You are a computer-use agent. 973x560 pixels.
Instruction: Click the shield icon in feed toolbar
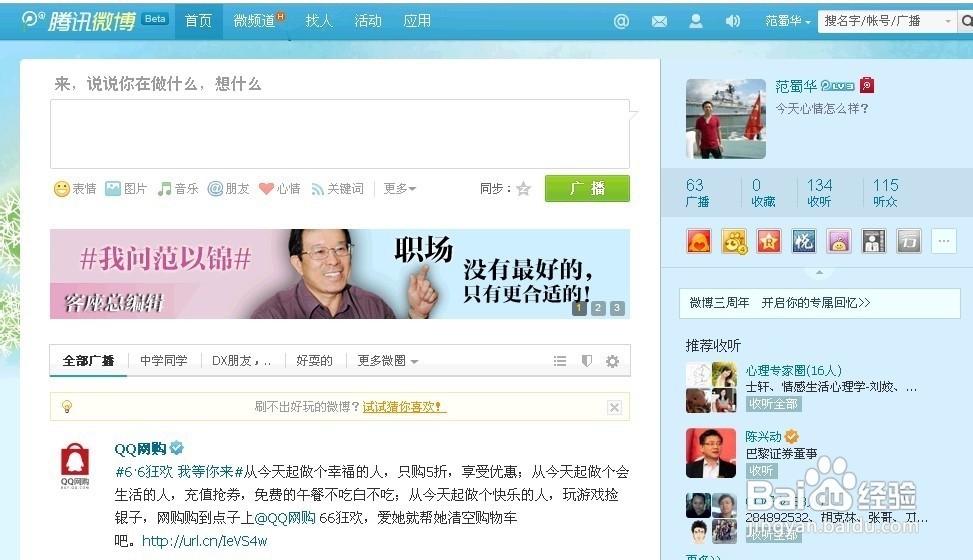[586, 361]
